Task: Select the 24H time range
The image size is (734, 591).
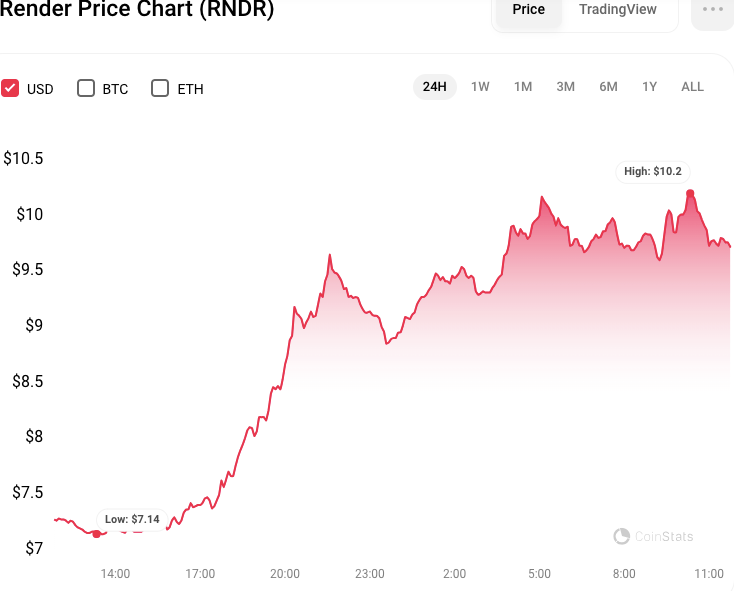Action: tap(434, 87)
